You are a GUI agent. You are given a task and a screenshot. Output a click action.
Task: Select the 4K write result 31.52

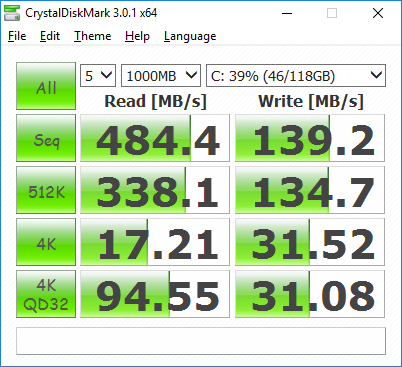(x=310, y=242)
